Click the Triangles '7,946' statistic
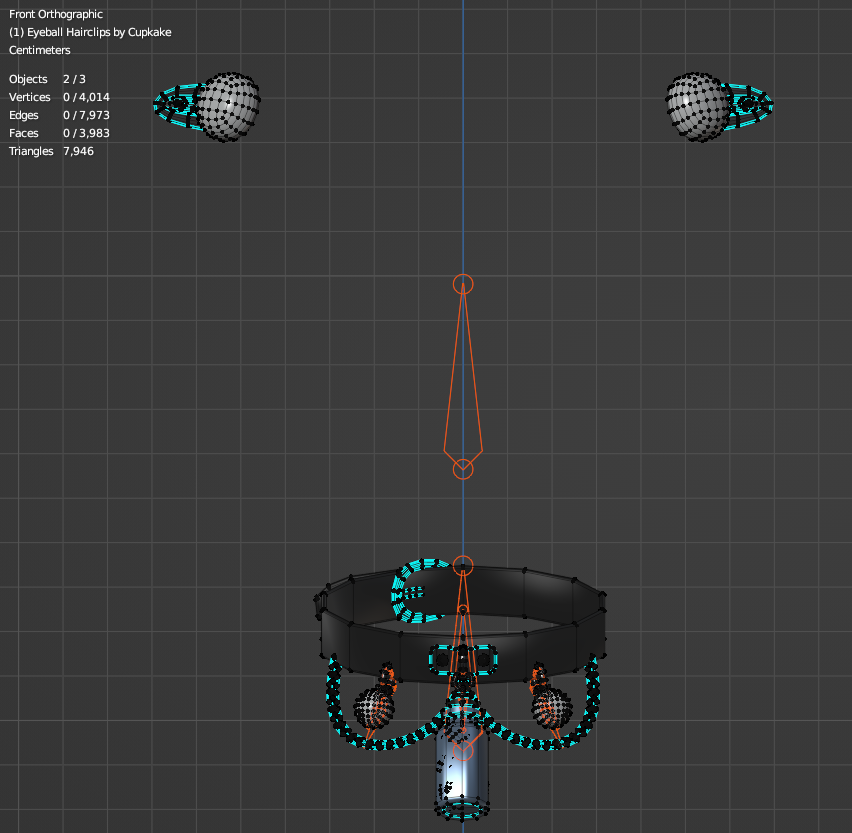Viewport: 852px width, 833px height. click(78, 151)
